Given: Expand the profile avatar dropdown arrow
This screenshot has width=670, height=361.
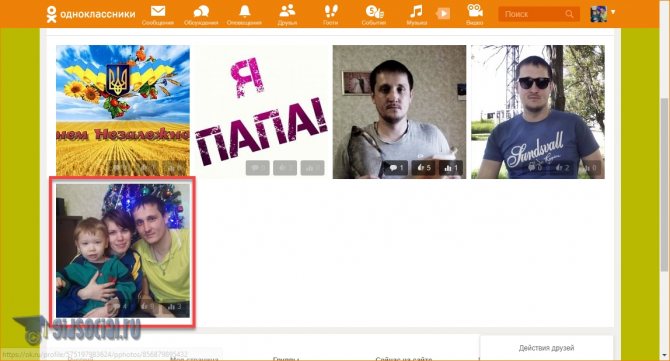Looking at the screenshot, I should coord(613,12).
